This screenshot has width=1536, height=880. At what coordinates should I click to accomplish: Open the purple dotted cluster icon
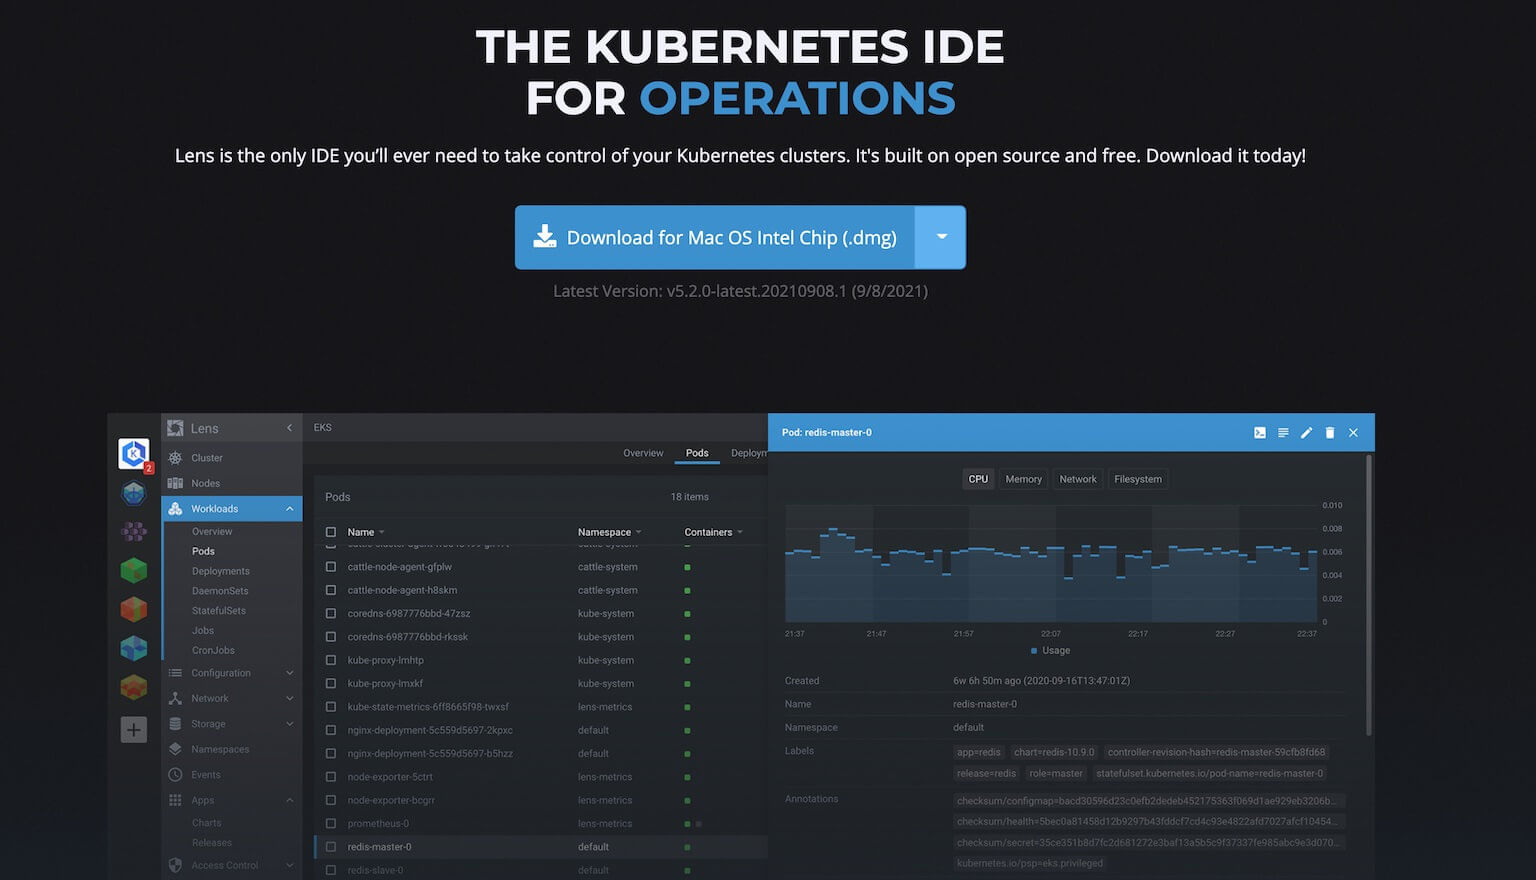tap(134, 531)
